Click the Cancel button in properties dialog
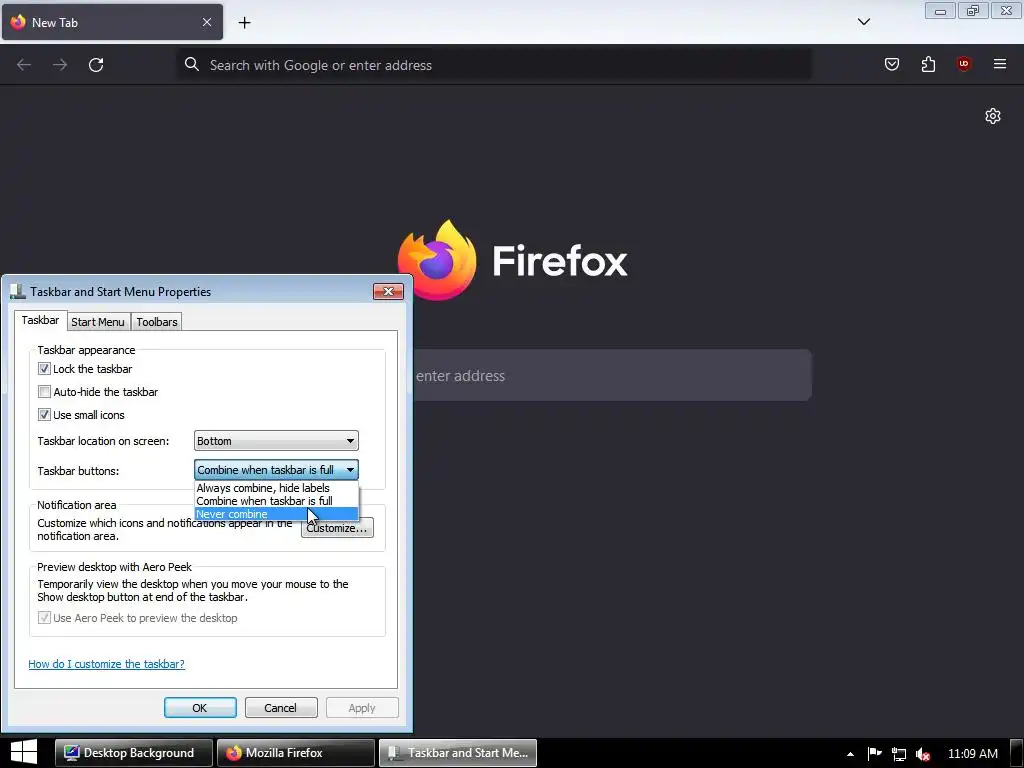This screenshot has width=1024, height=768. (281, 708)
